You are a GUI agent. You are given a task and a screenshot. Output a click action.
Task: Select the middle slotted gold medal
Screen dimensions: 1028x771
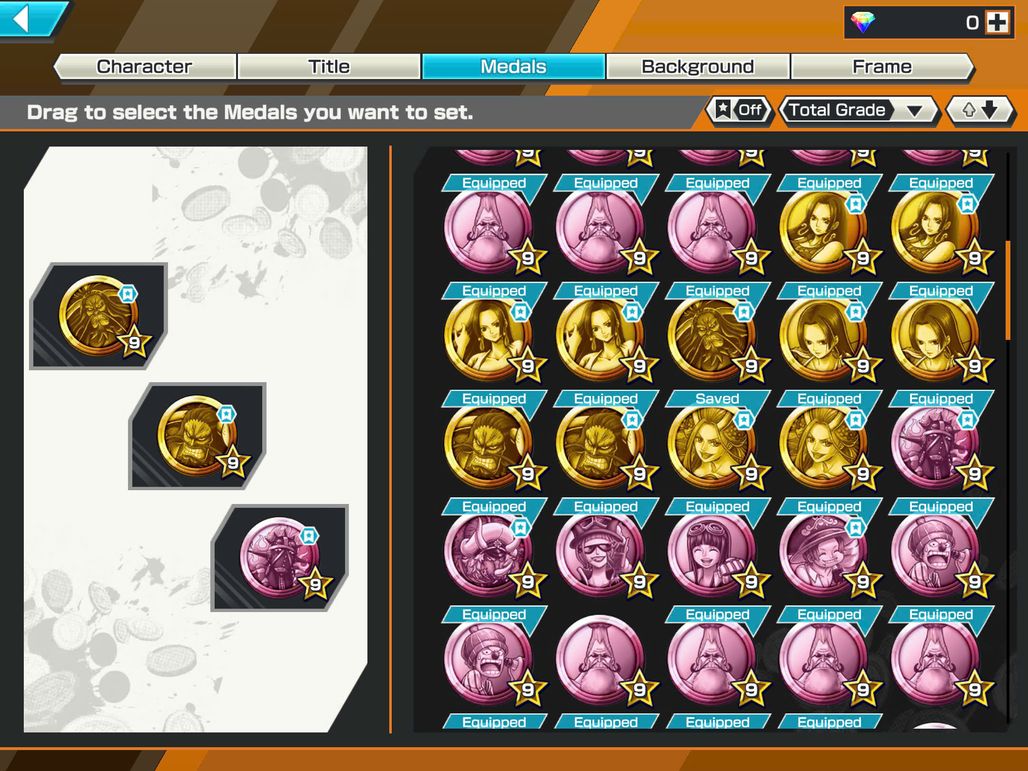point(197,437)
